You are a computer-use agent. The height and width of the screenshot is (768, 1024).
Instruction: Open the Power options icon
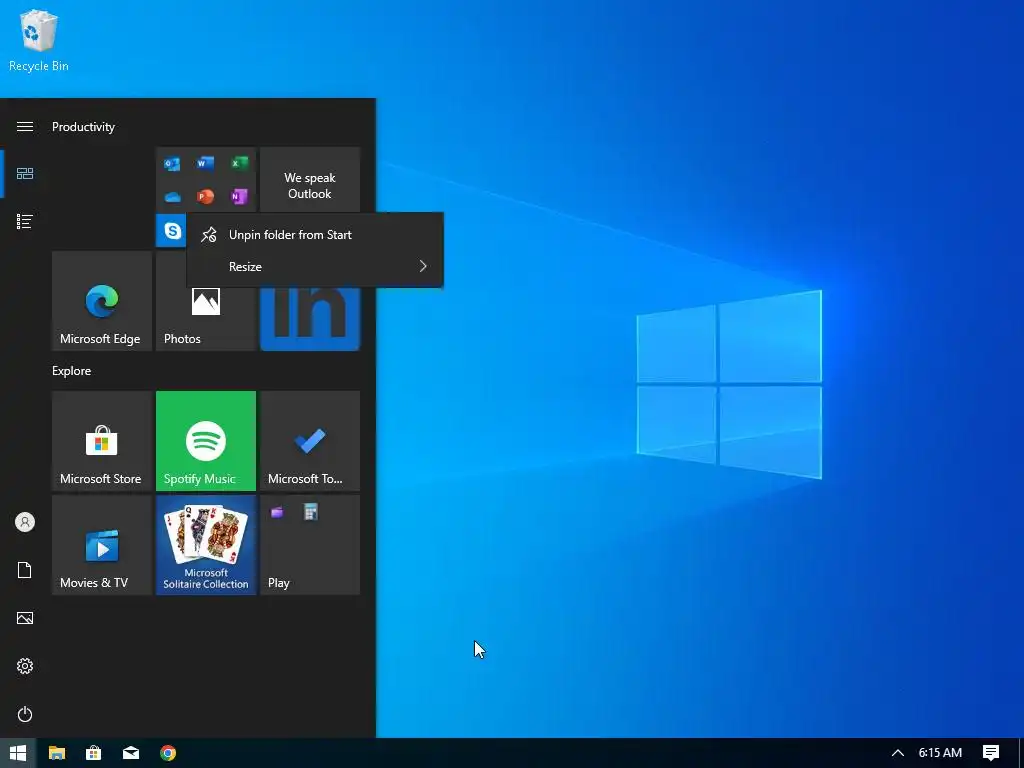(25, 714)
